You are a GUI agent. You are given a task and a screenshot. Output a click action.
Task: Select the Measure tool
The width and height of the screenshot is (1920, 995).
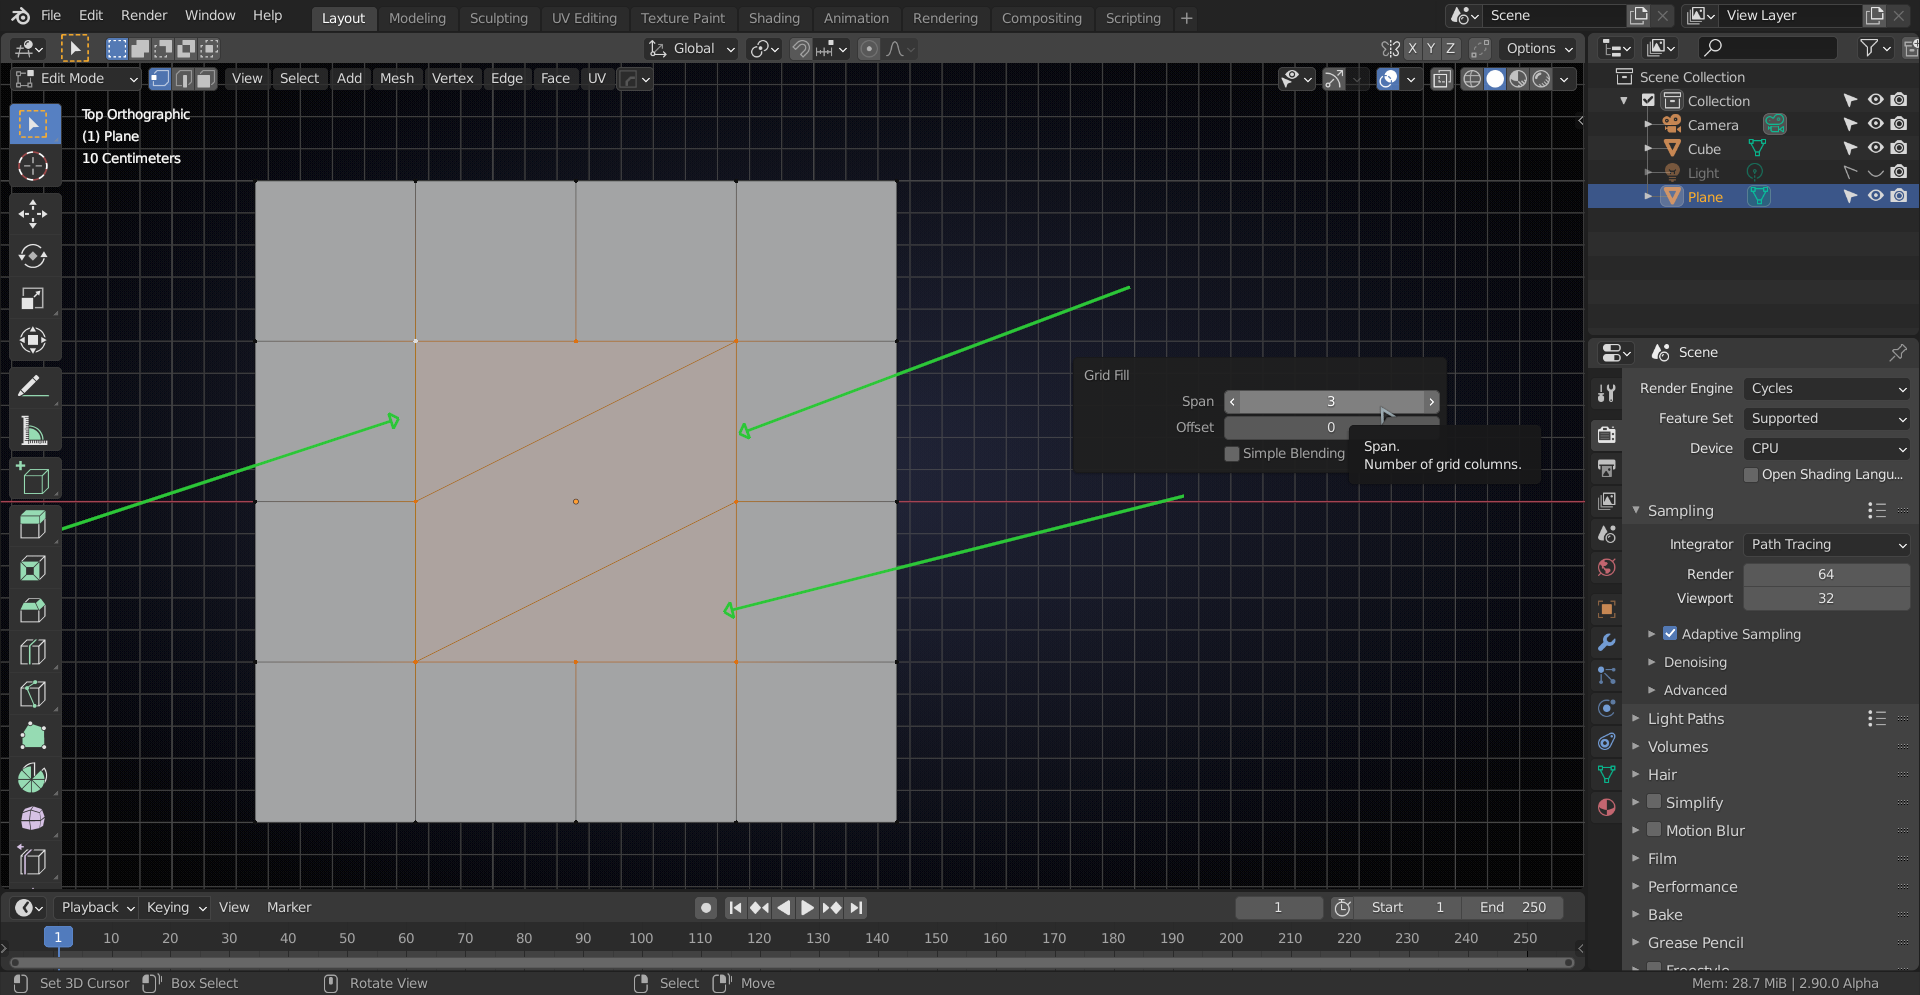click(x=34, y=429)
